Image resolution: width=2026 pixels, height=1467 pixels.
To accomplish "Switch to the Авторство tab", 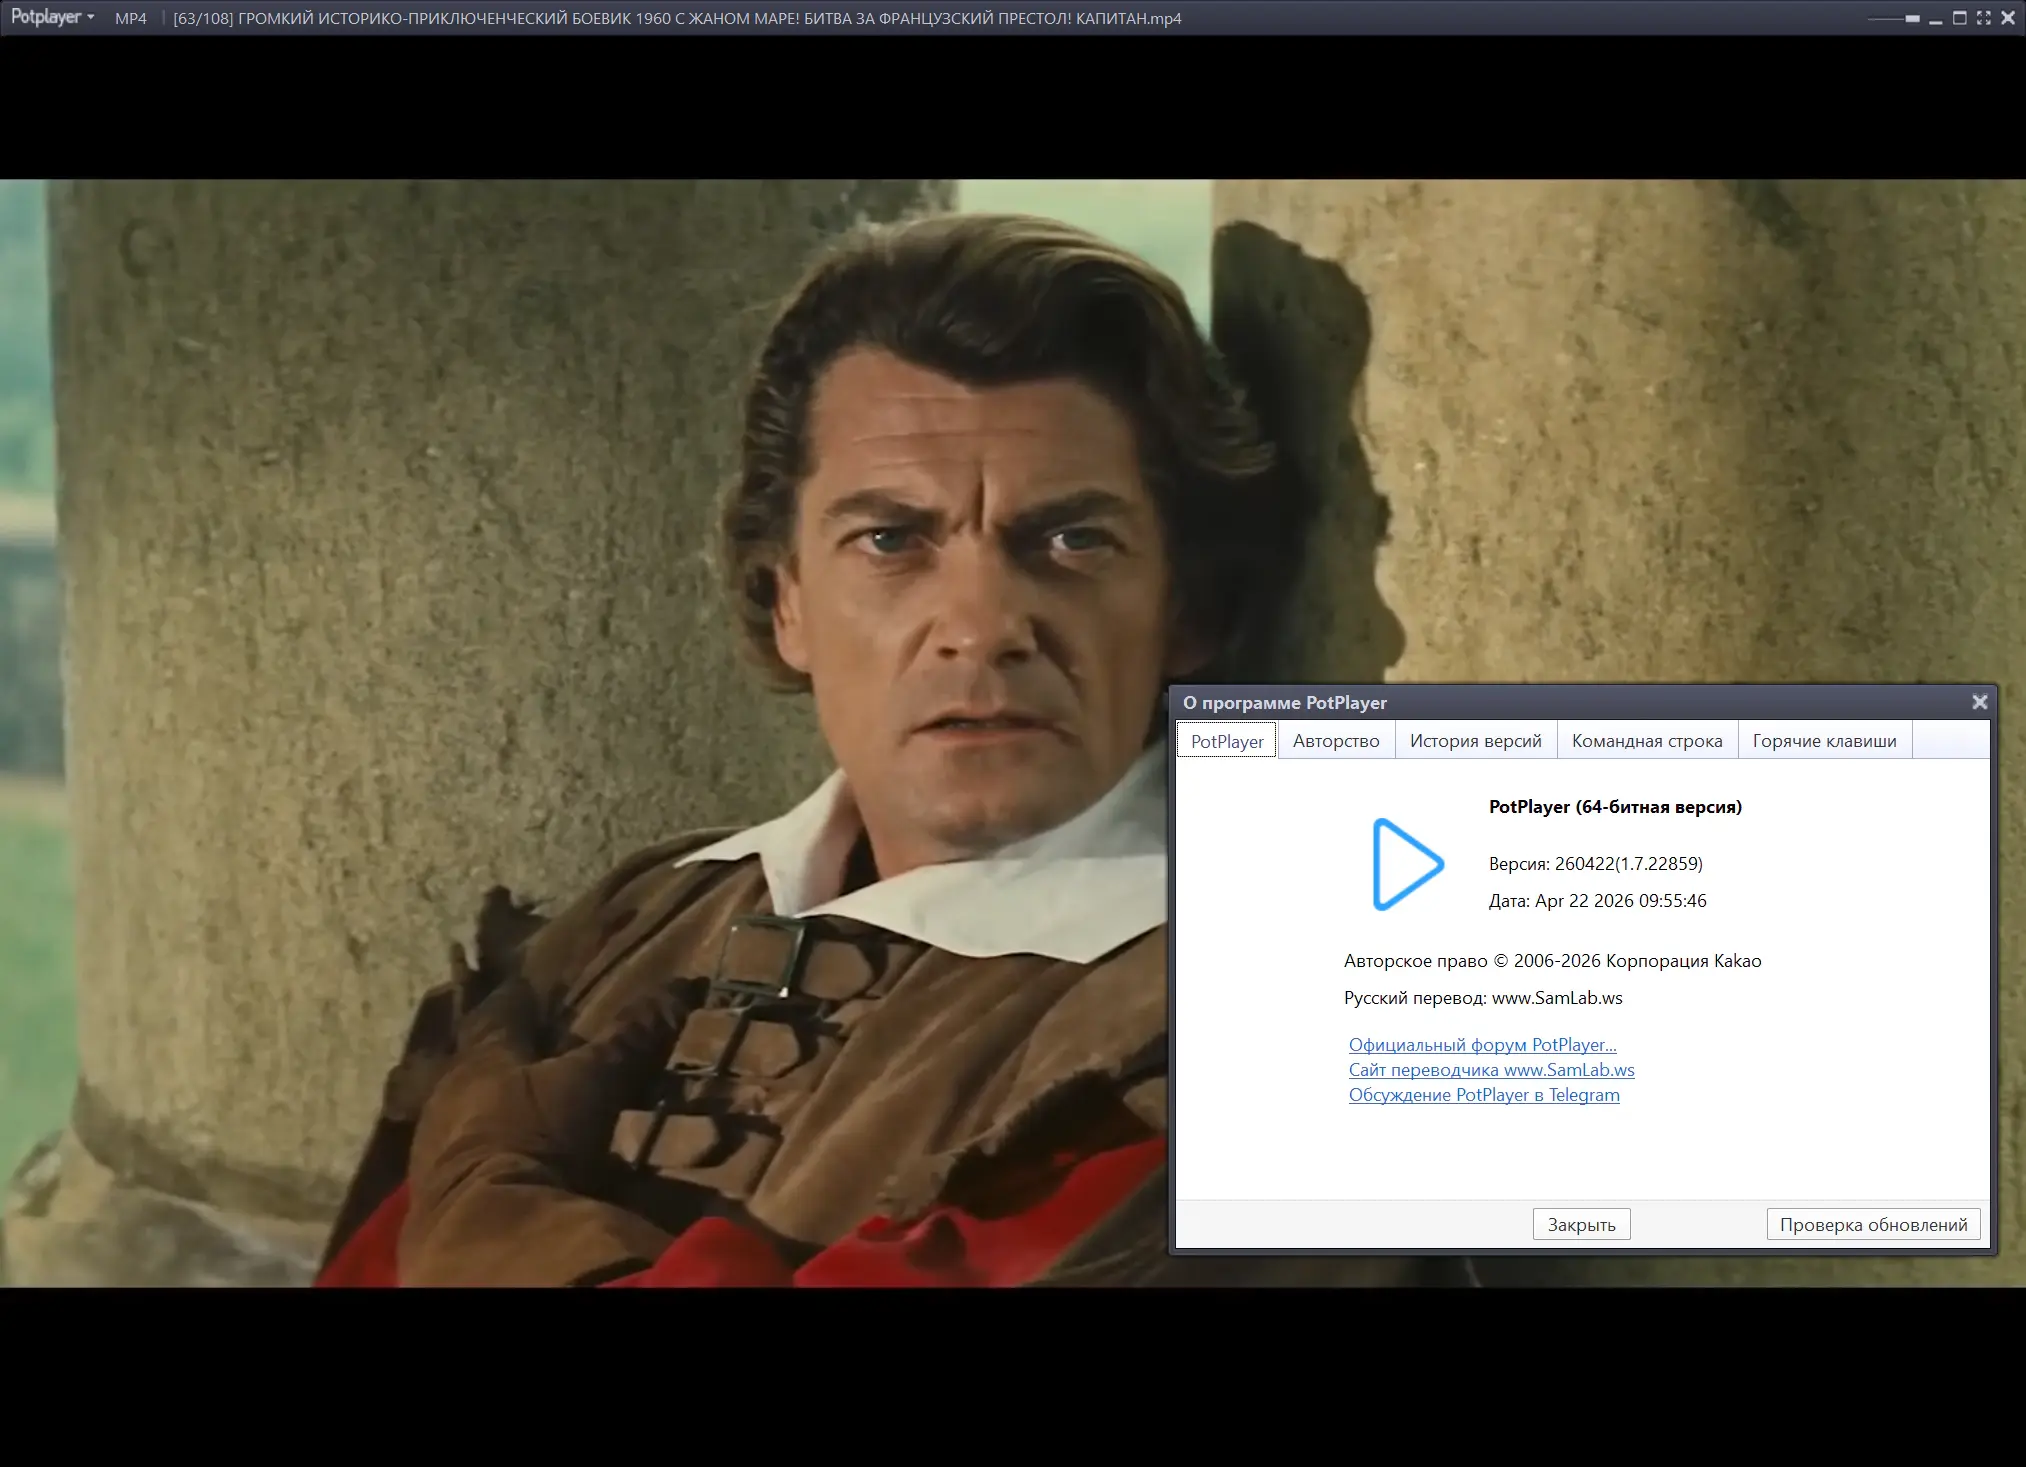I will [x=1335, y=741].
